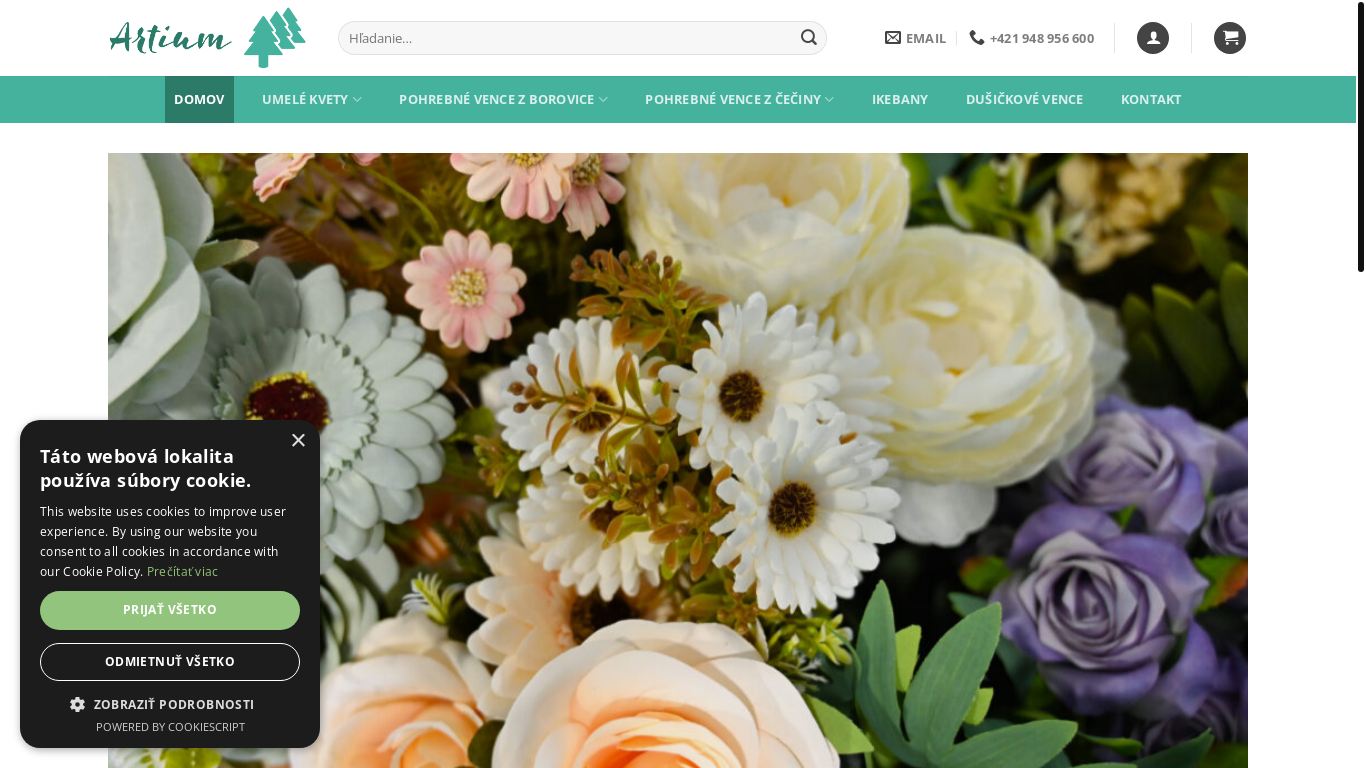Click the POWERED BY COOKIESCRIPT link
Viewport: 1366px width, 768px height.
[170, 727]
